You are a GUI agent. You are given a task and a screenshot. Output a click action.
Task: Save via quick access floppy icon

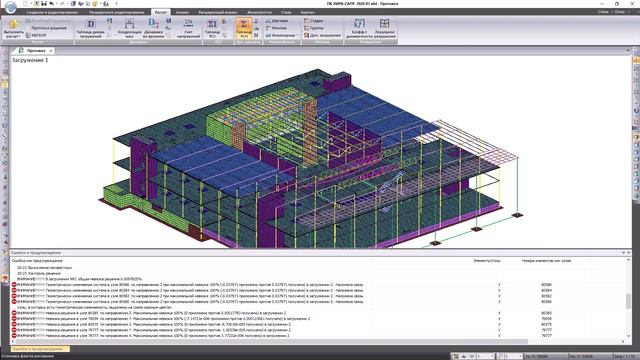tap(43, 4)
